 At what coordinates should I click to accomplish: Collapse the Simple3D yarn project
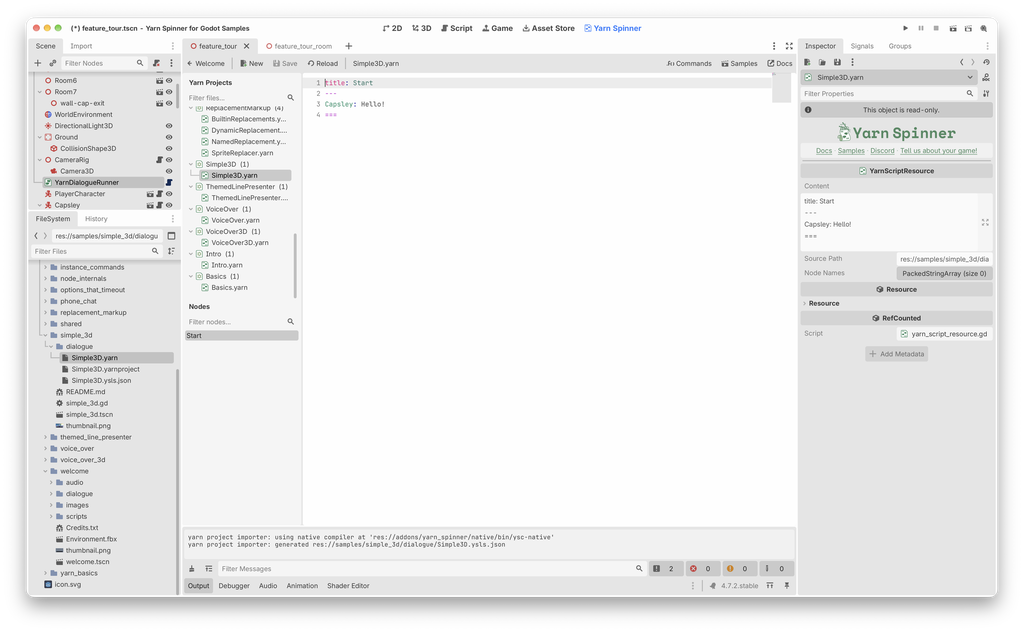(x=191, y=164)
